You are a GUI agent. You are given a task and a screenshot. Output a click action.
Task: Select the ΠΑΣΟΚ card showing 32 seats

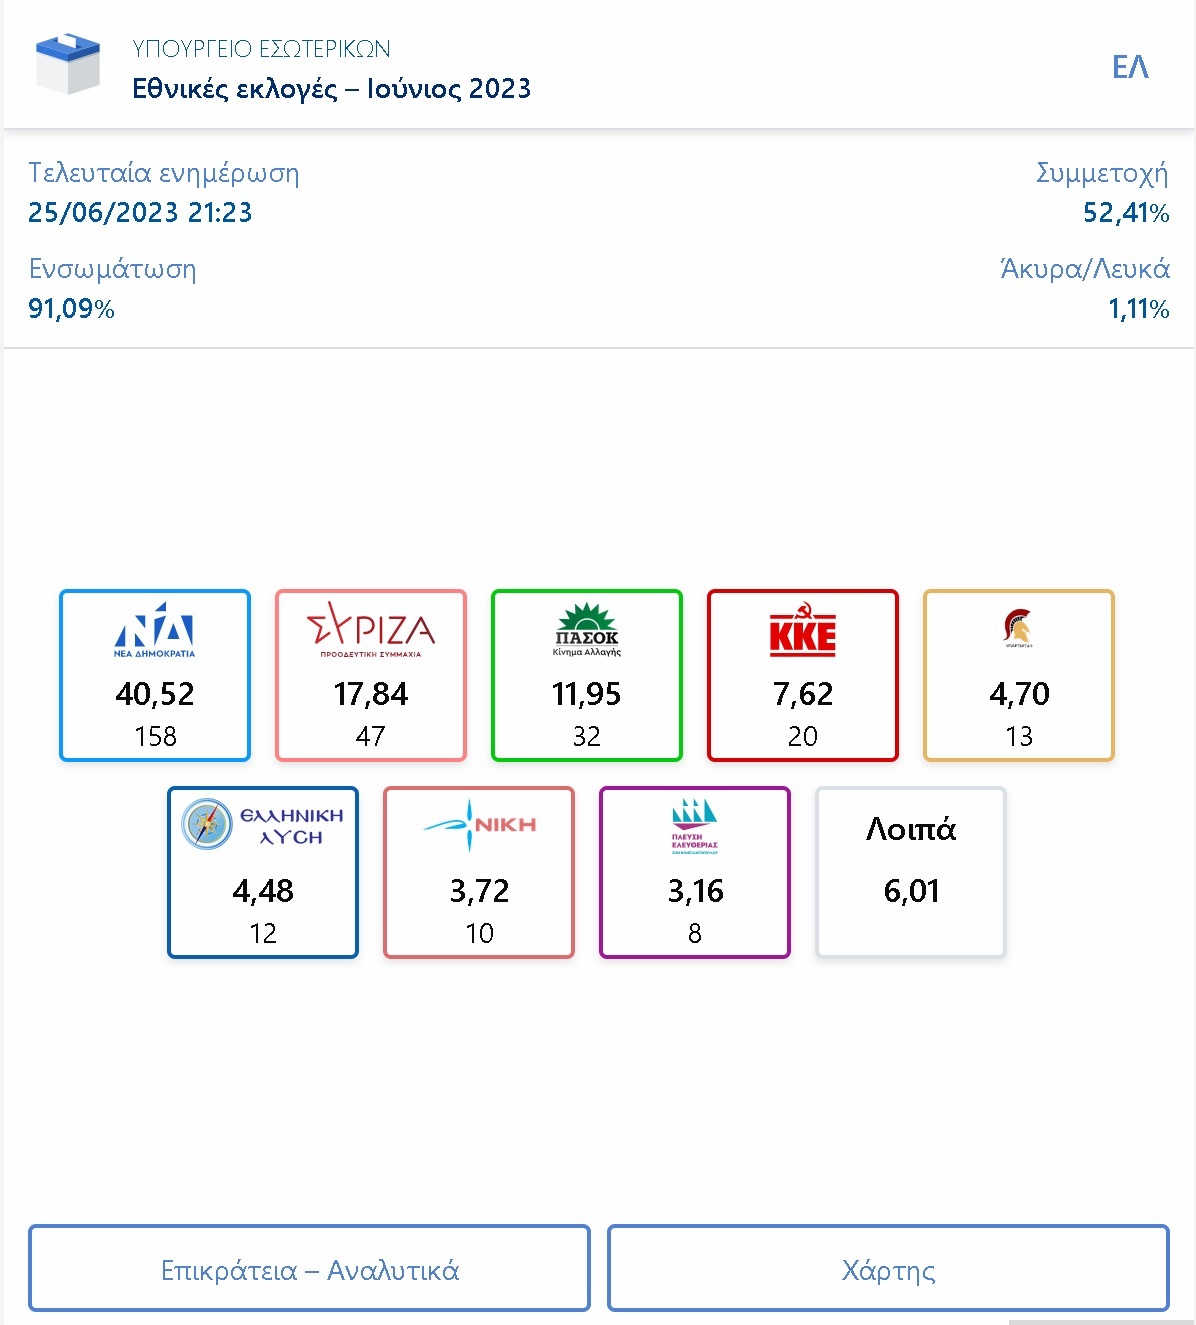click(x=586, y=675)
